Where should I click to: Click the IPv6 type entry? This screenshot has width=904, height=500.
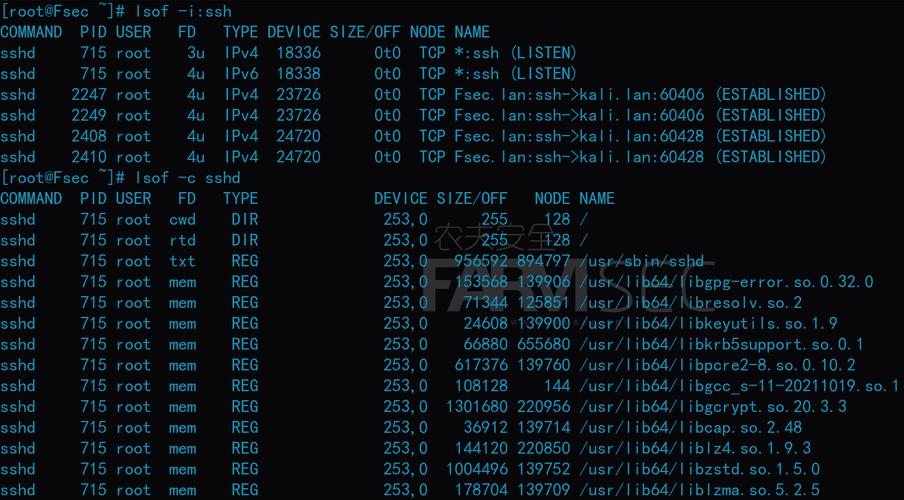pyautogui.click(x=241, y=74)
